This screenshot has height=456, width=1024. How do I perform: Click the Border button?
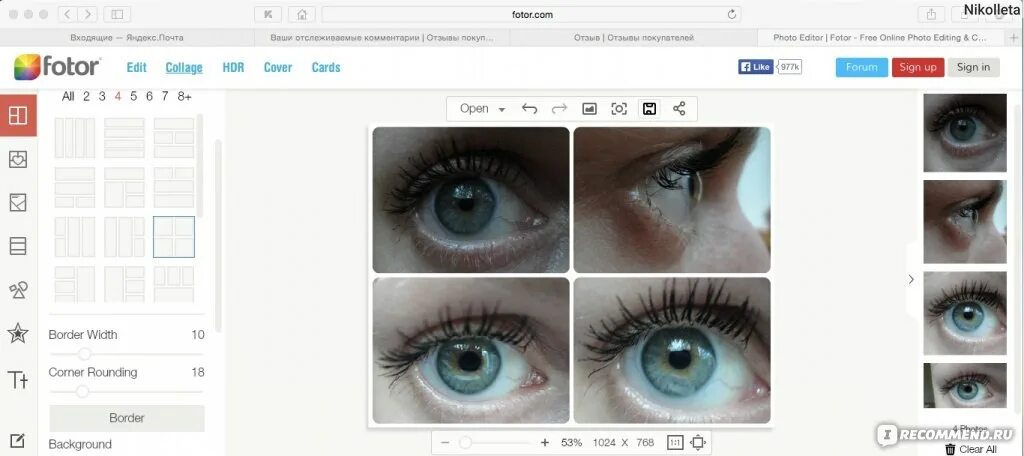(x=127, y=418)
